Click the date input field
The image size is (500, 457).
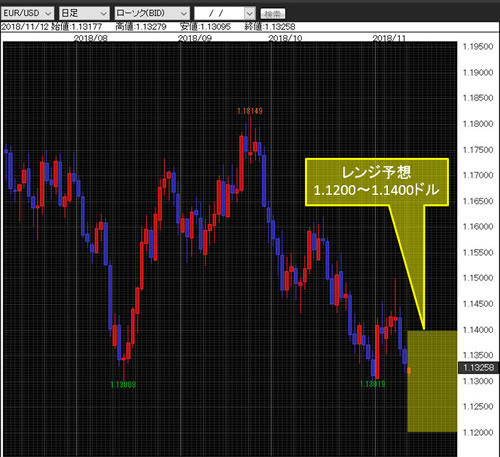coord(220,13)
